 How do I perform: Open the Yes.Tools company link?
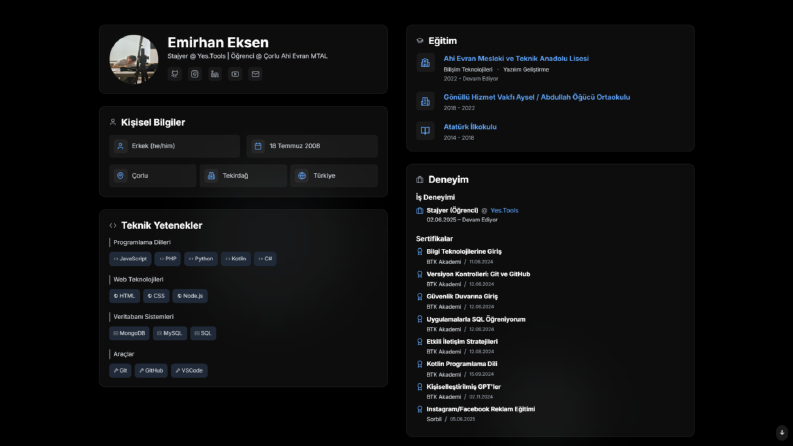point(504,210)
